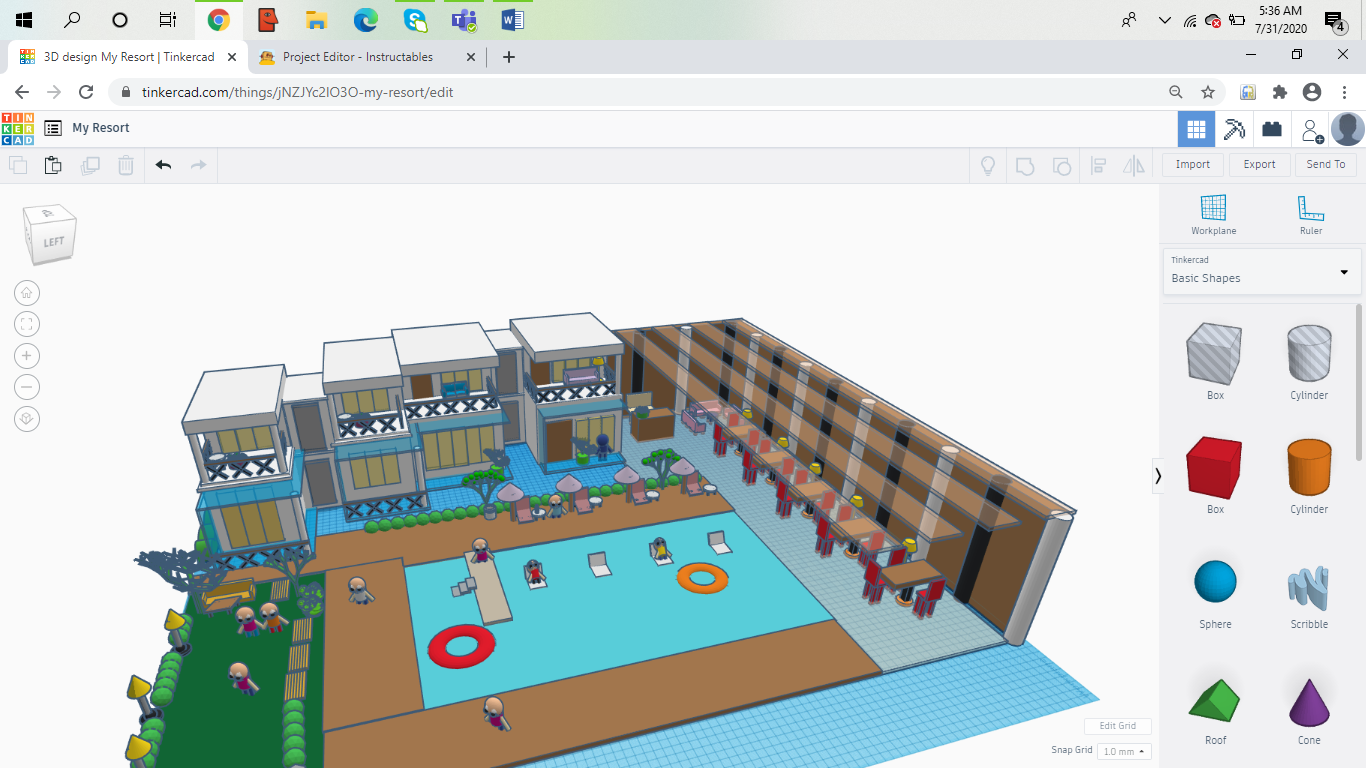Zoom out using the minus button

pyautogui.click(x=27, y=387)
